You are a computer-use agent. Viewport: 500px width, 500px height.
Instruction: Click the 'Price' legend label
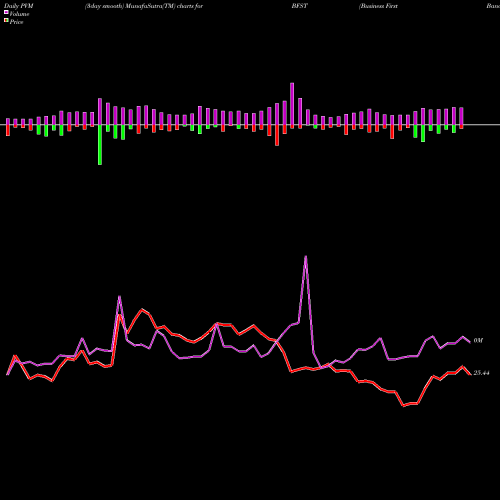pos(16,22)
